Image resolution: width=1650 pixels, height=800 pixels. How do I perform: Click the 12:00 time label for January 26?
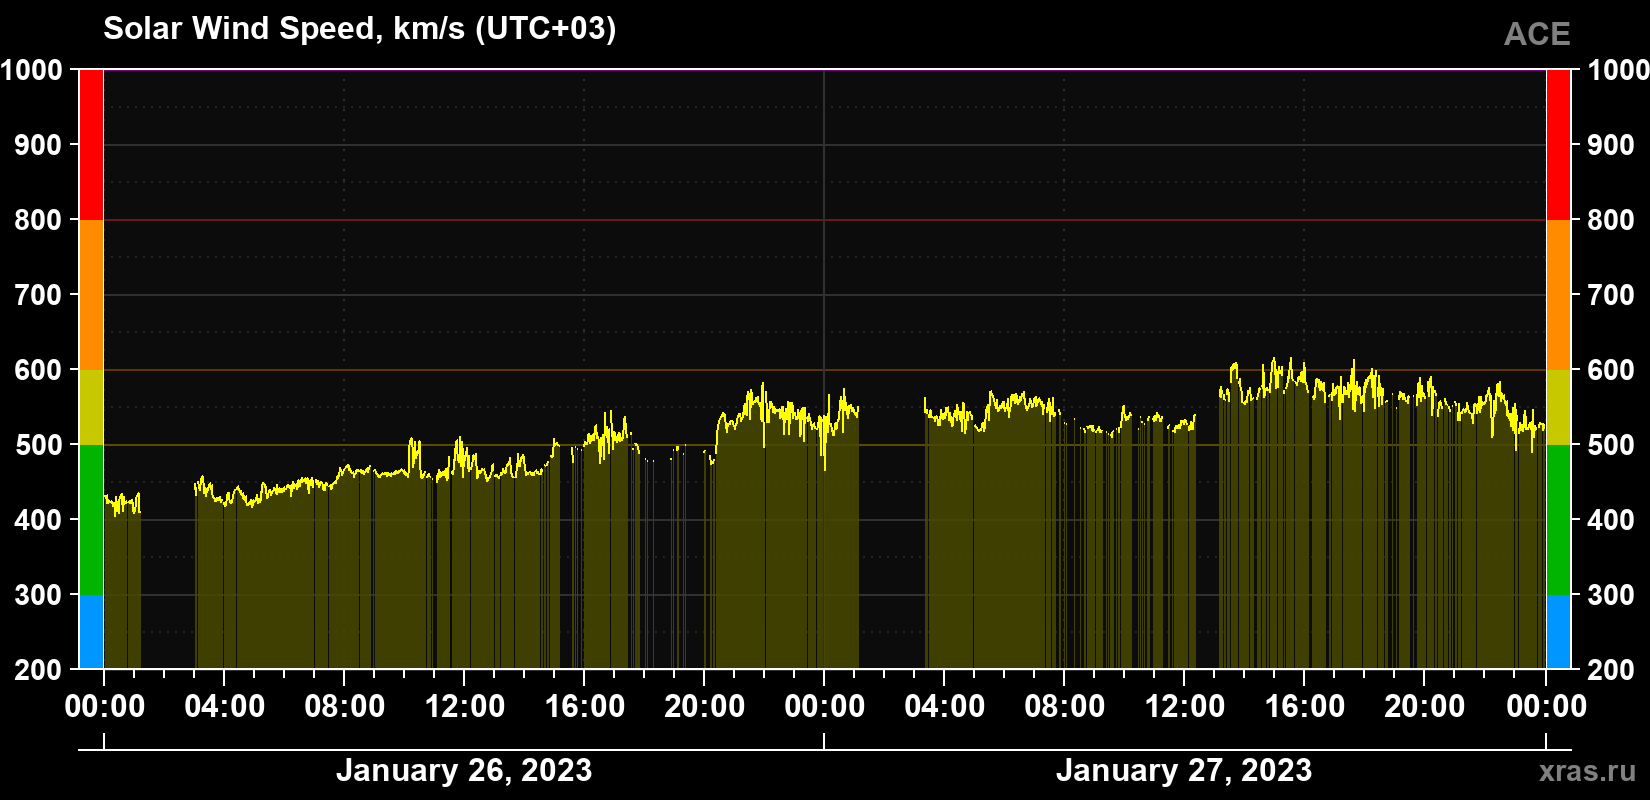(465, 707)
